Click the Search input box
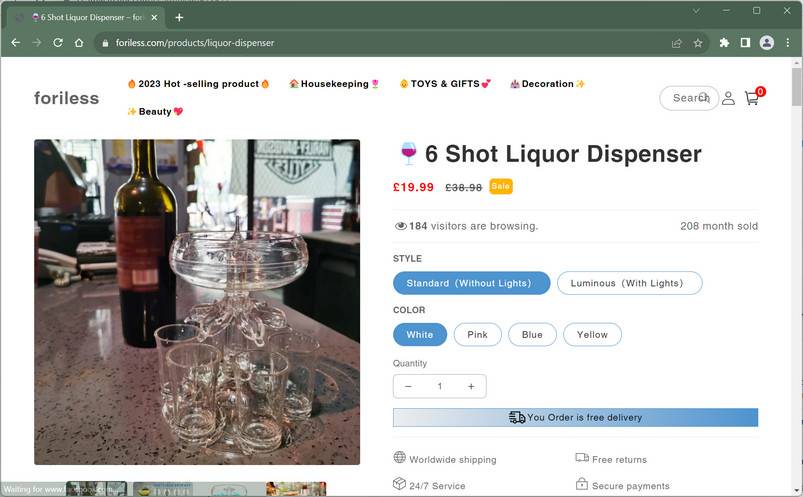The height and width of the screenshot is (497, 803). pyautogui.click(x=689, y=98)
